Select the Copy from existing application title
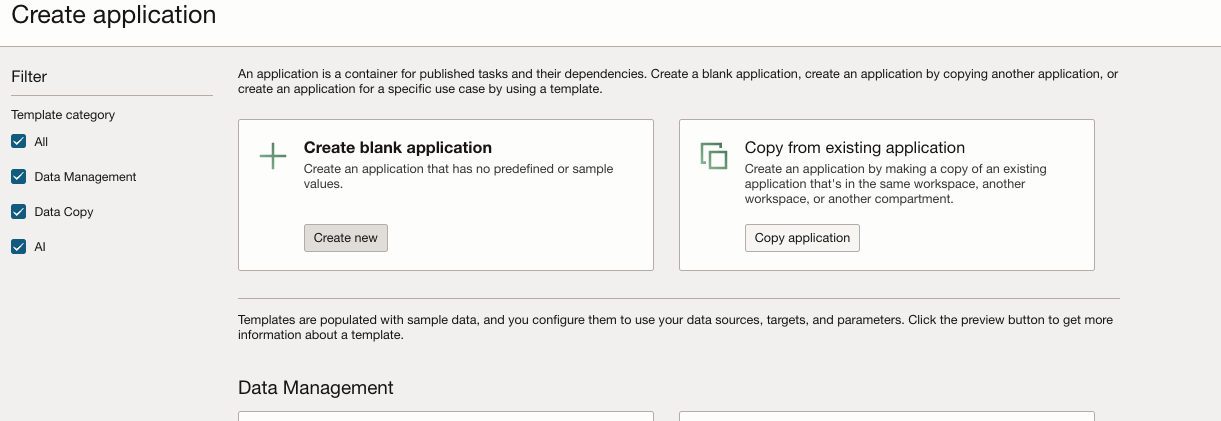This screenshot has width=1221, height=421. pos(854,148)
